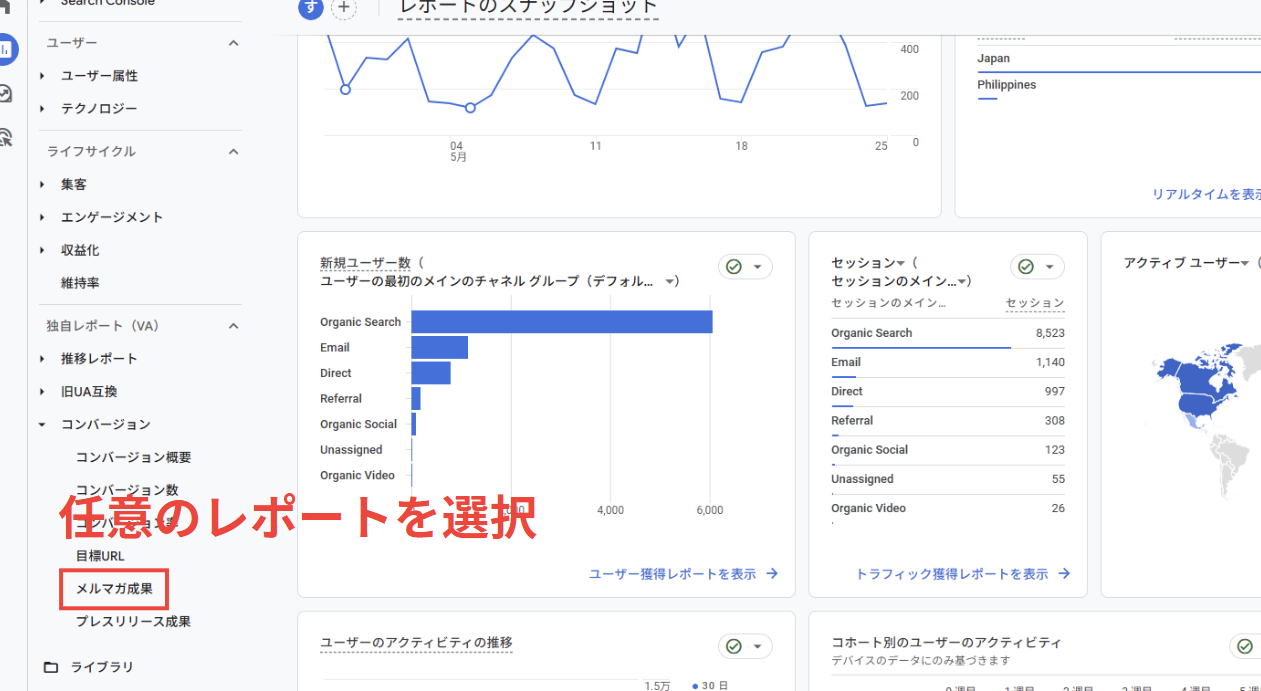Collapse the 独自レポート（VA） section
1261x691 pixels.
[x=233, y=326]
